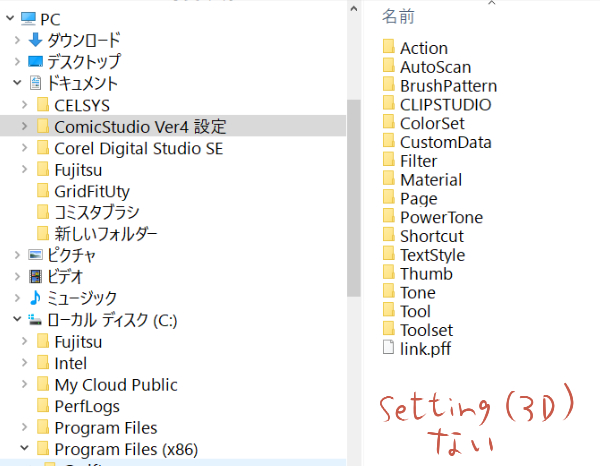Expand the ComicStudio Ver4 設定 tree node
The image size is (600, 466).
coord(24,127)
